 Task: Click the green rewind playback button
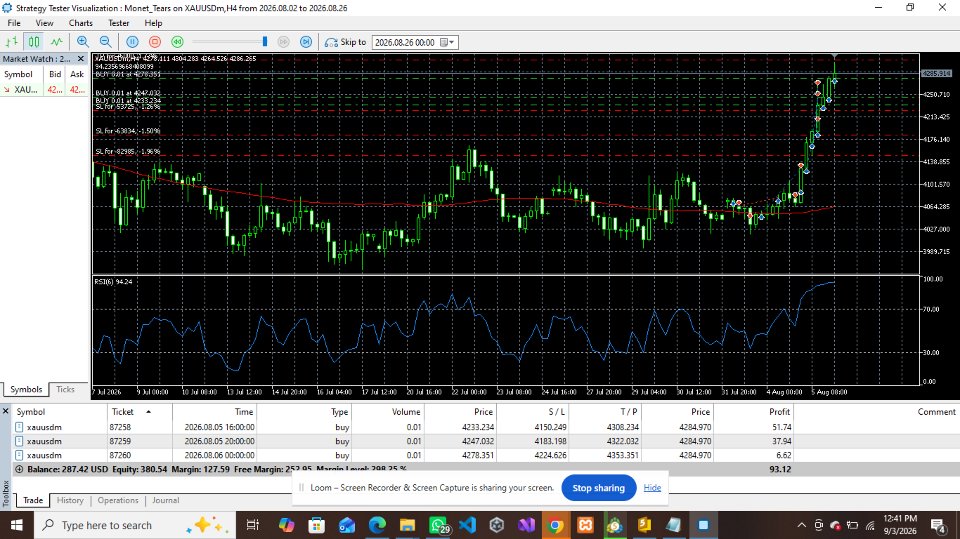(x=178, y=42)
